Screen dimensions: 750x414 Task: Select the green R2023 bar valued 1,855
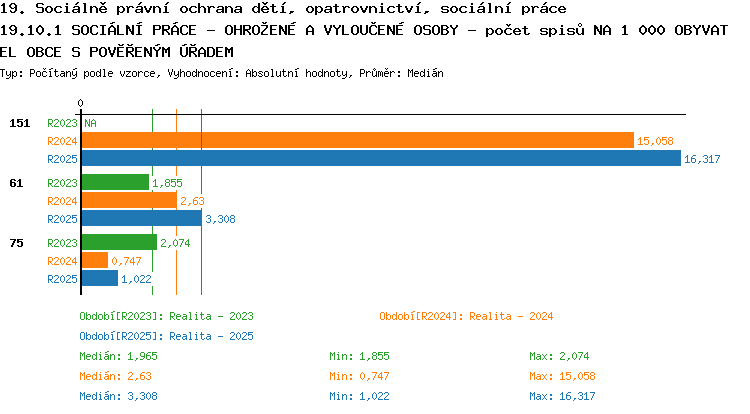pyautogui.click(x=115, y=182)
